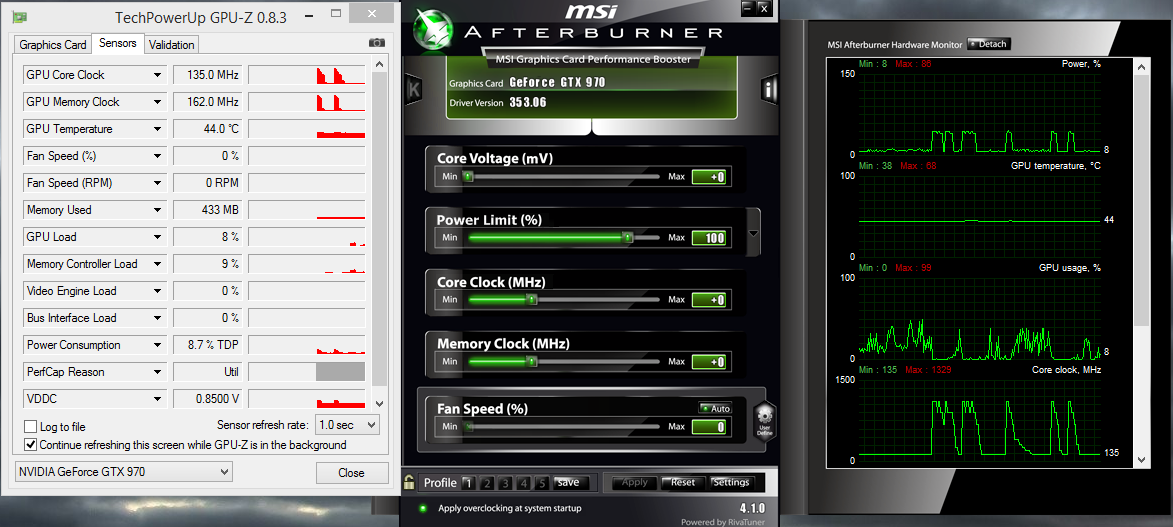1173x527 pixels.
Task: Open the Fan Speed (RPM) sensor dropdown
Action: pyautogui.click(x=157, y=183)
